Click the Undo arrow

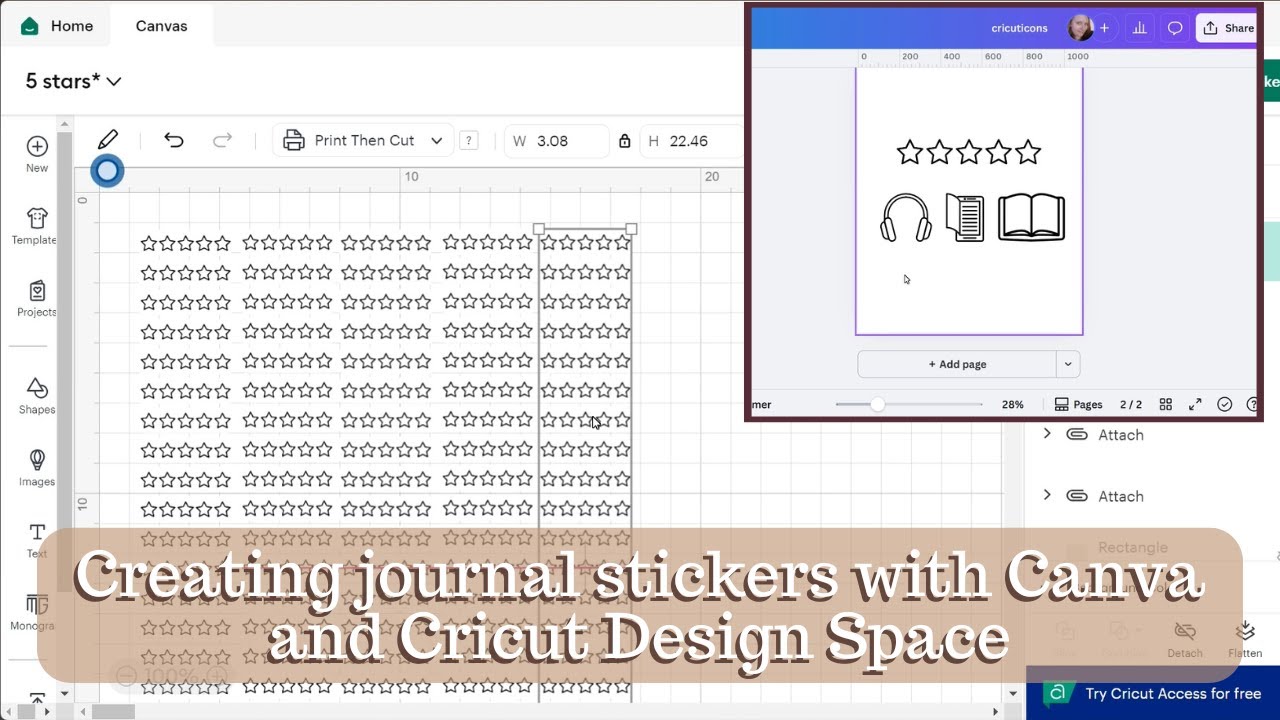174,140
